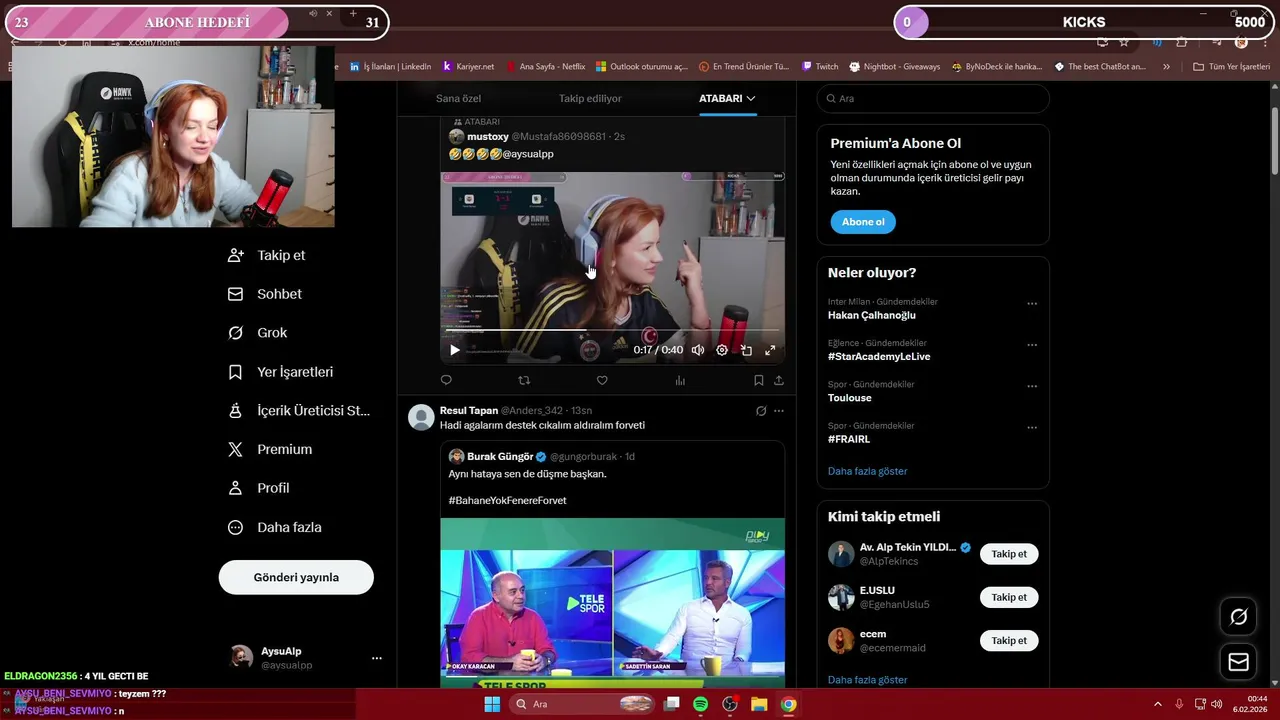
Task: Open floating messages envelope button
Action: pos(1238,662)
